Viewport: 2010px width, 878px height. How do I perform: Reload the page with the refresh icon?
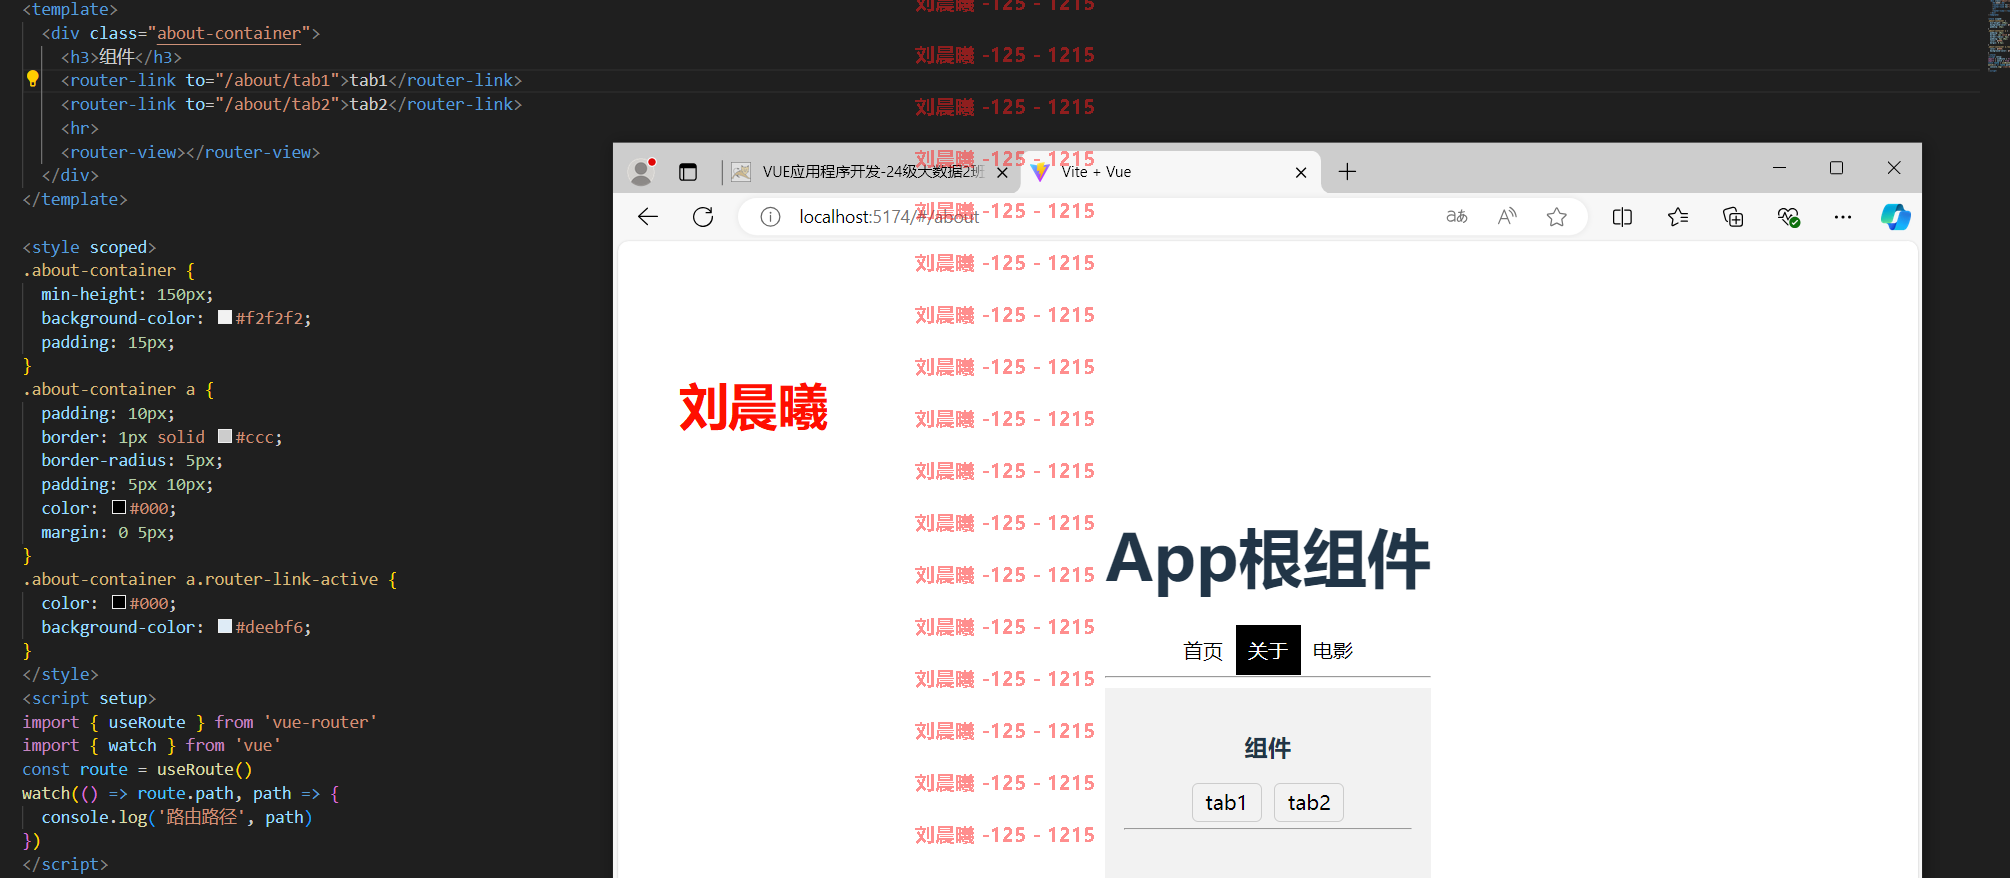pos(703,217)
